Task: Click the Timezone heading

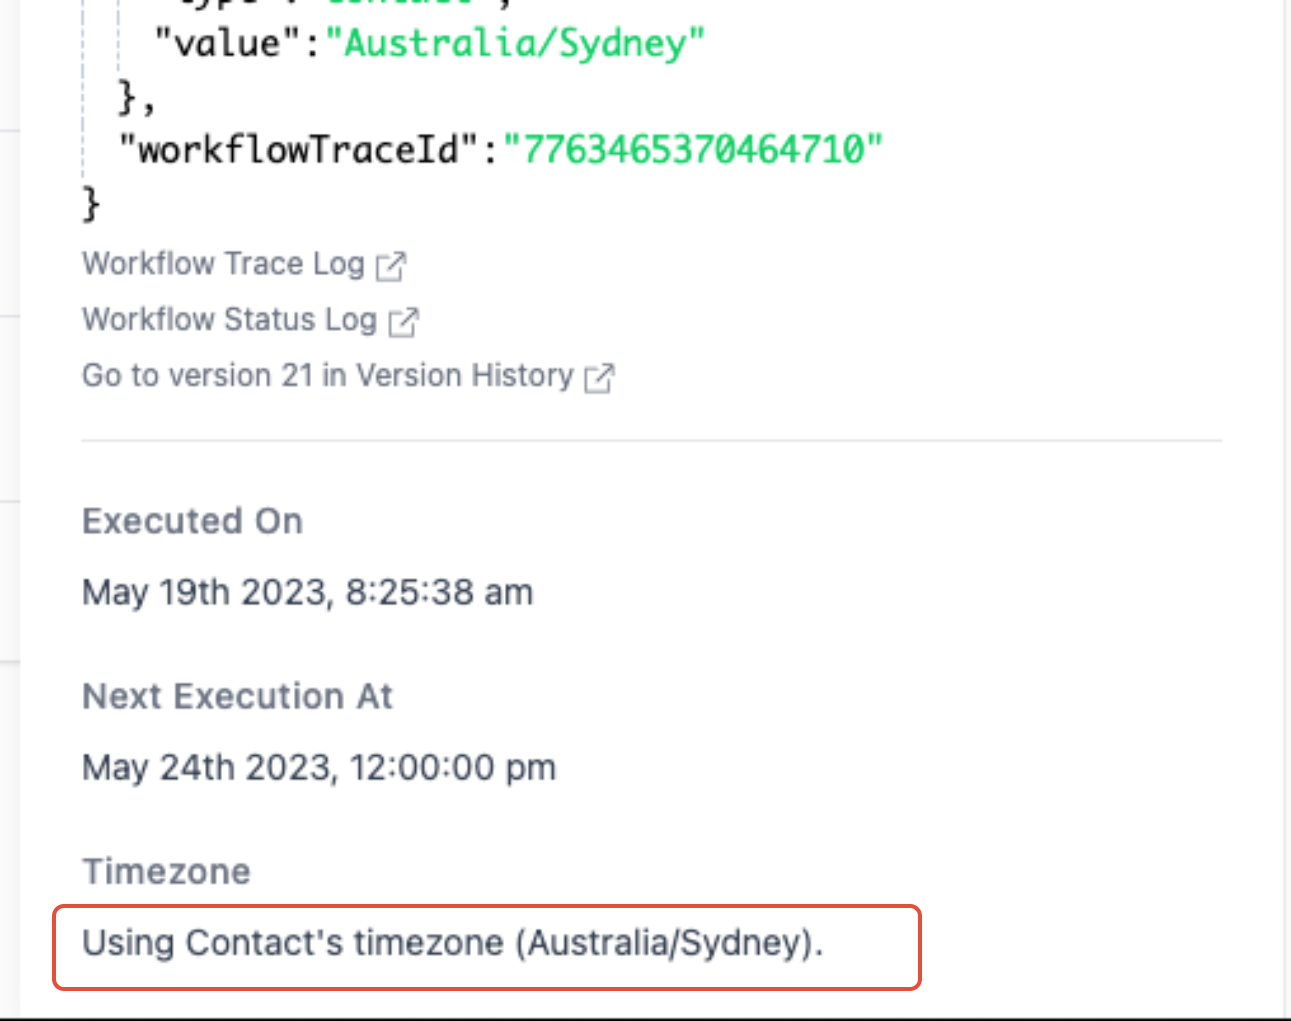Action: (x=166, y=871)
